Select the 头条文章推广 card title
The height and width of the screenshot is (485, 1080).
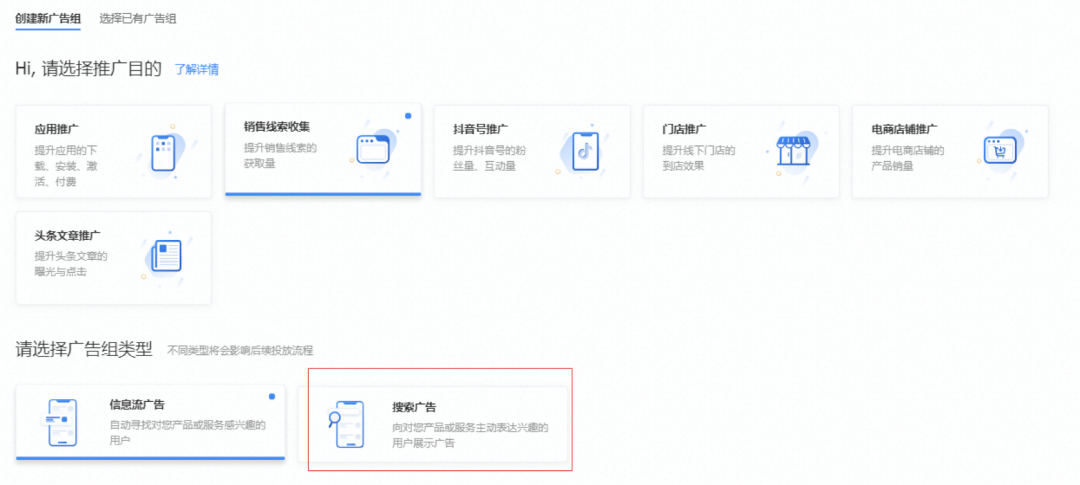[x=67, y=235]
